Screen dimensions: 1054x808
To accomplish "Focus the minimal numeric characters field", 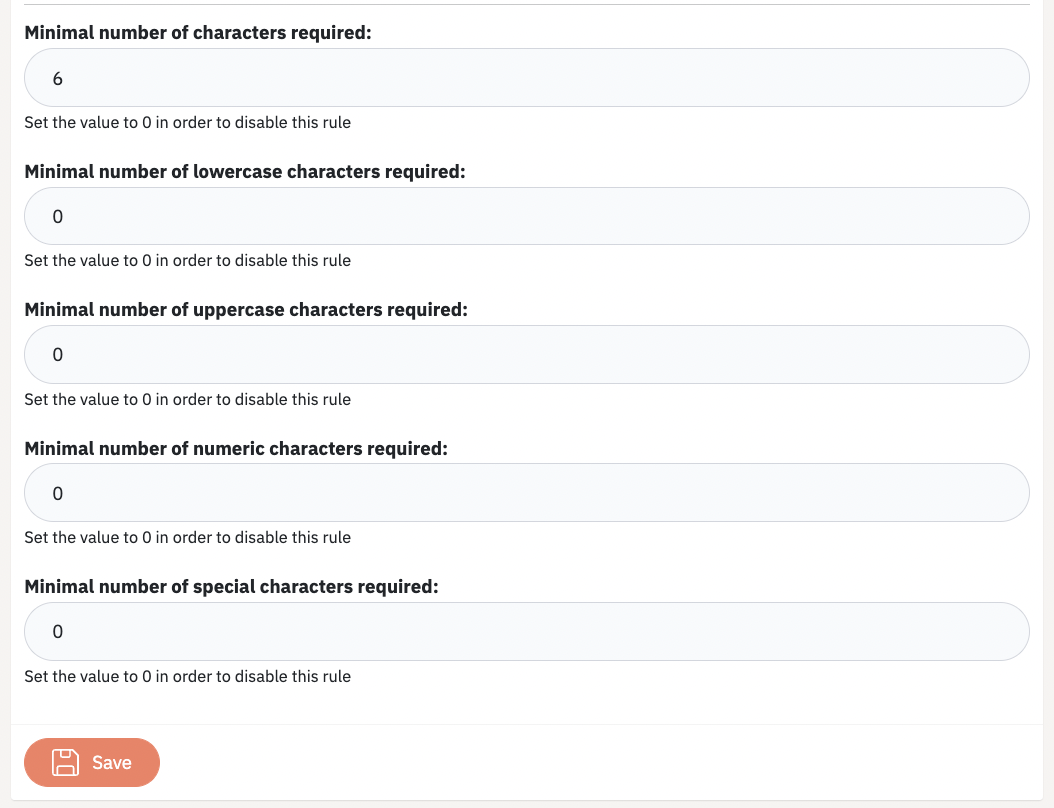I will pyautogui.click(x=527, y=493).
